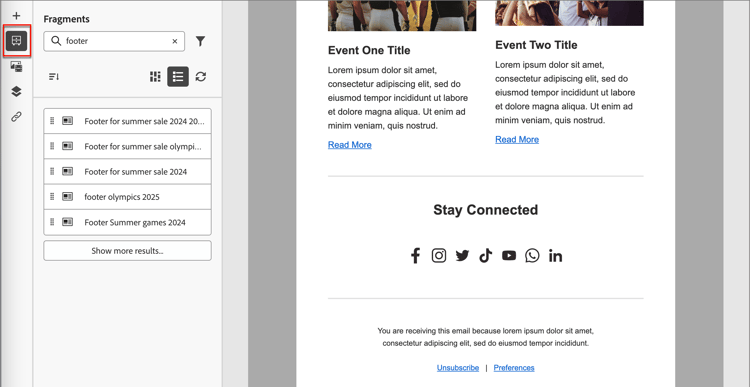Click the LinkedIn social icon
The height and width of the screenshot is (387, 750).
point(555,256)
